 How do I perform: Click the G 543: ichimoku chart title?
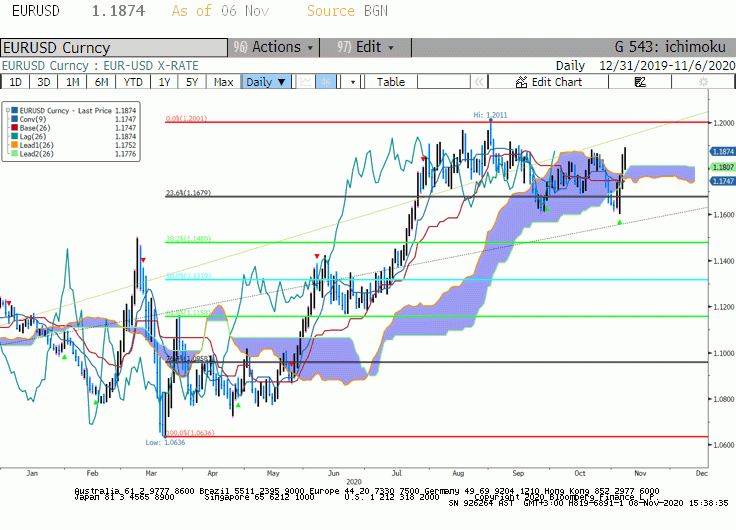point(670,47)
